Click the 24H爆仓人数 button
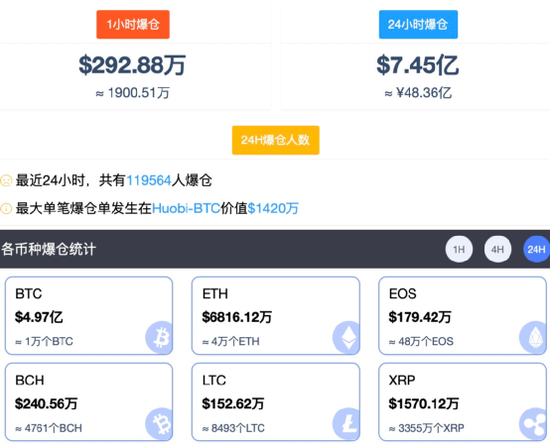The height and width of the screenshot is (447, 550). click(276, 140)
